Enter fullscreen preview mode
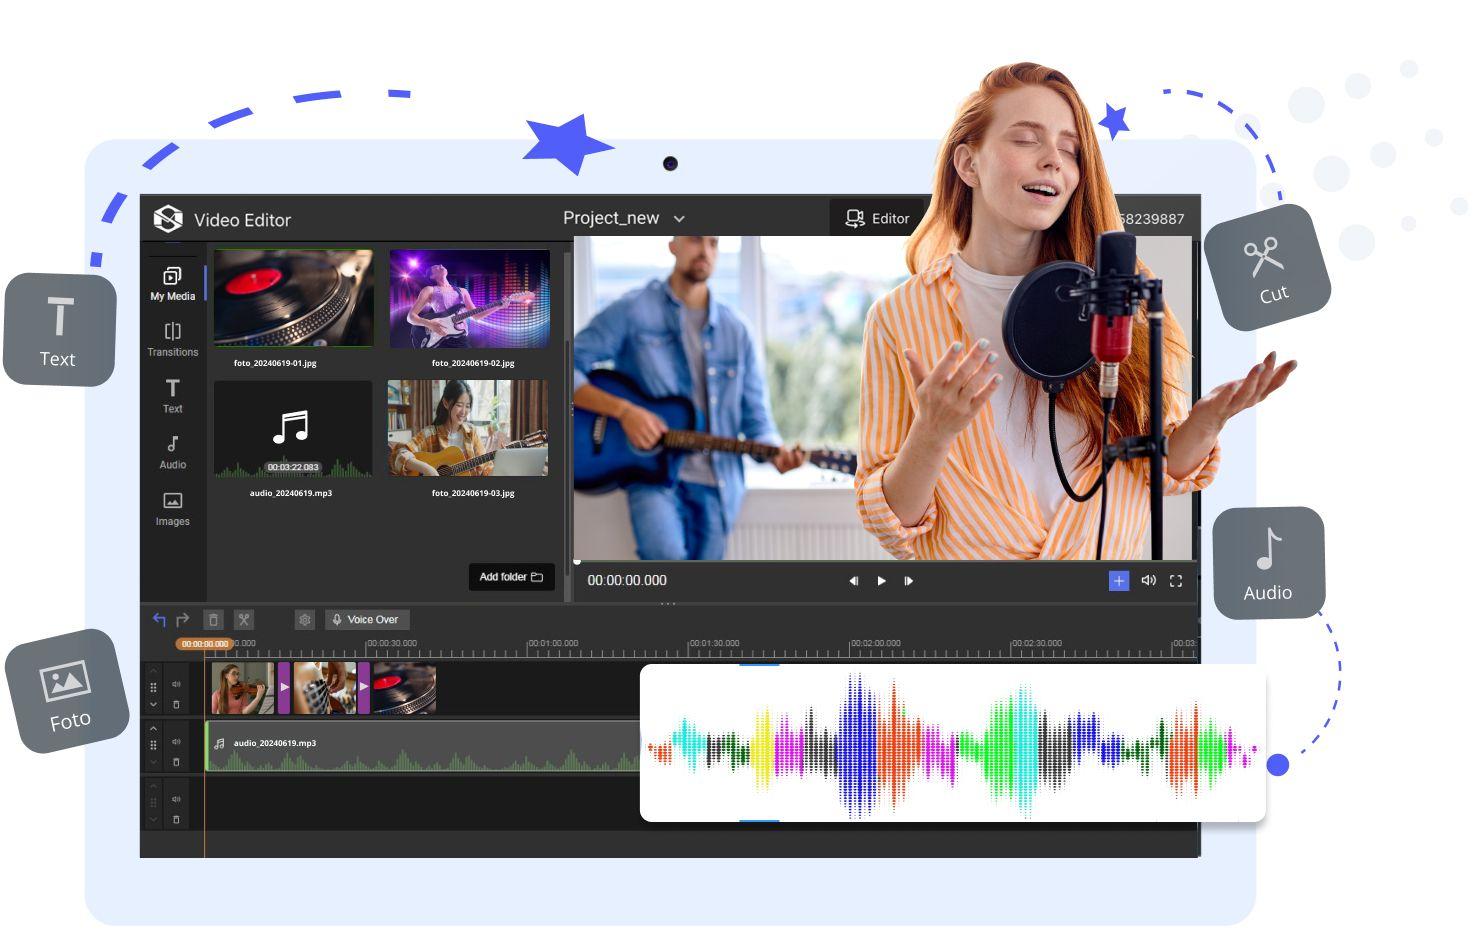The width and height of the screenshot is (1474, 930). point(1176,581)
